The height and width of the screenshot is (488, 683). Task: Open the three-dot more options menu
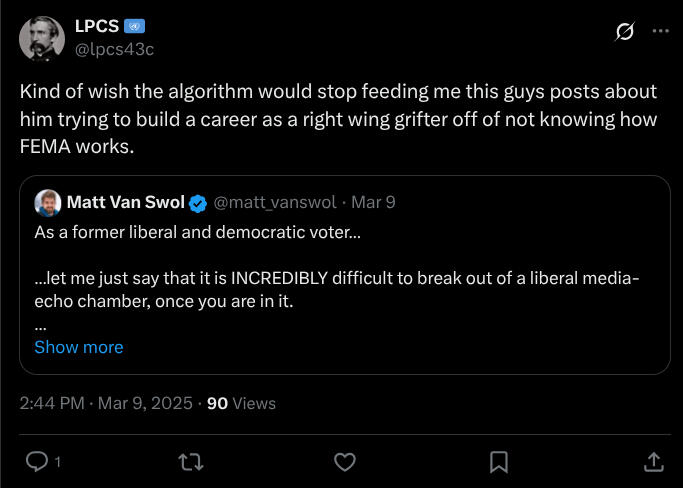(x=660, y=31)
